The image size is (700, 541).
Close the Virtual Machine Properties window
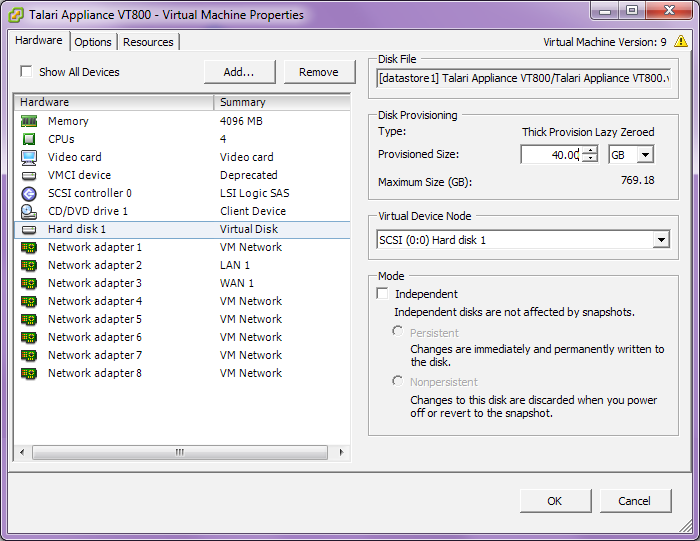pos(669,11)
